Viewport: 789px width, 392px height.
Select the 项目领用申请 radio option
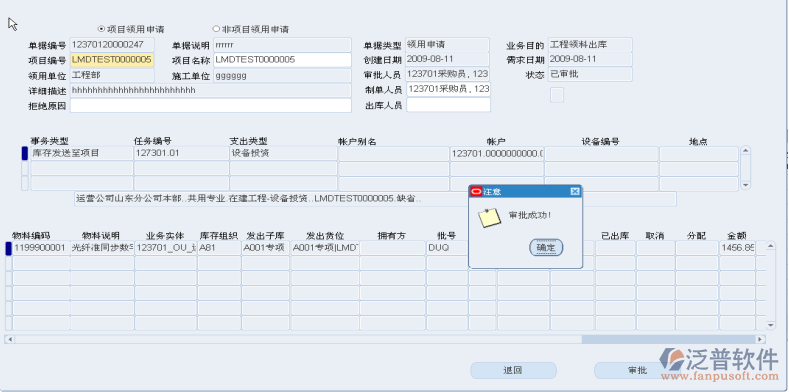point(101,29)
